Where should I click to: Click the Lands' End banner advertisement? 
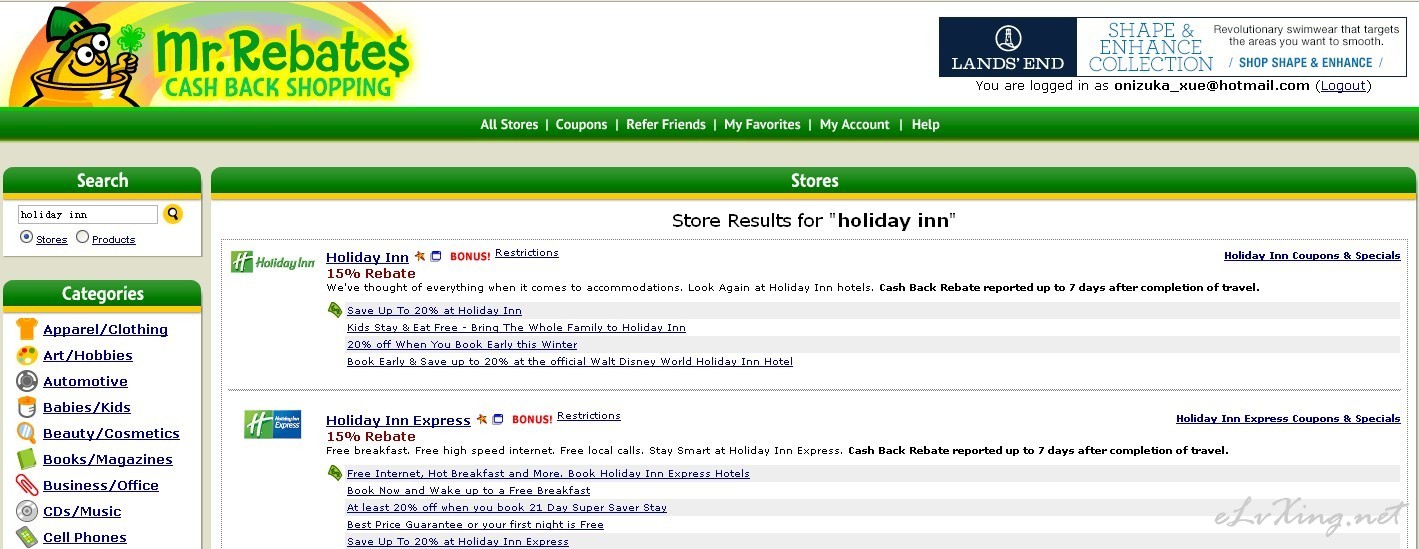(x=1172, y=47)
